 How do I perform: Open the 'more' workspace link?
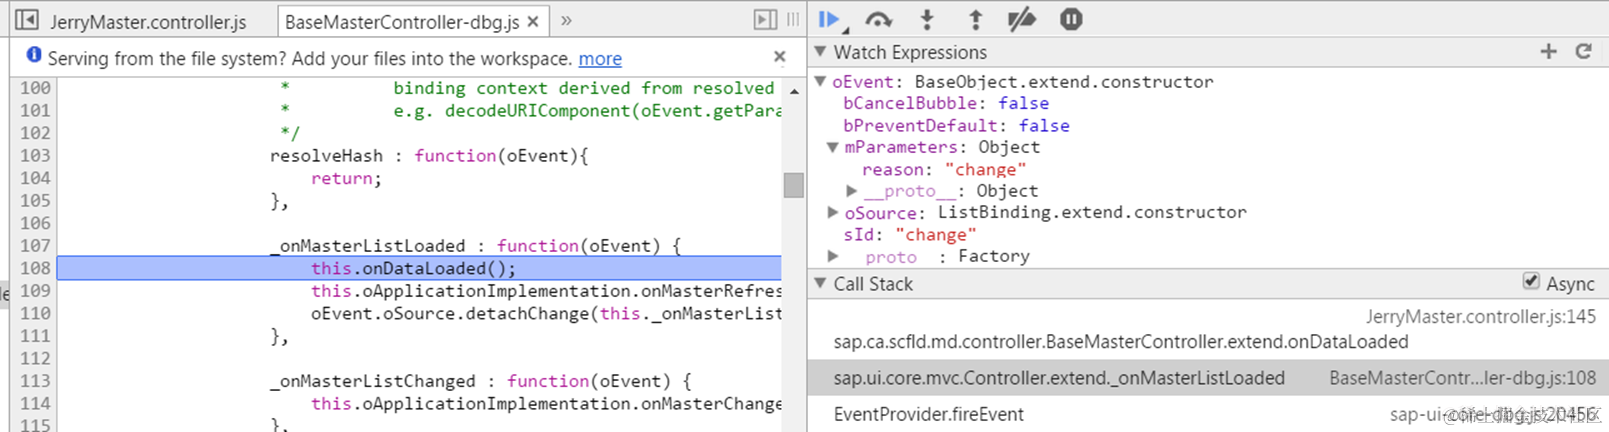point(600,59)
